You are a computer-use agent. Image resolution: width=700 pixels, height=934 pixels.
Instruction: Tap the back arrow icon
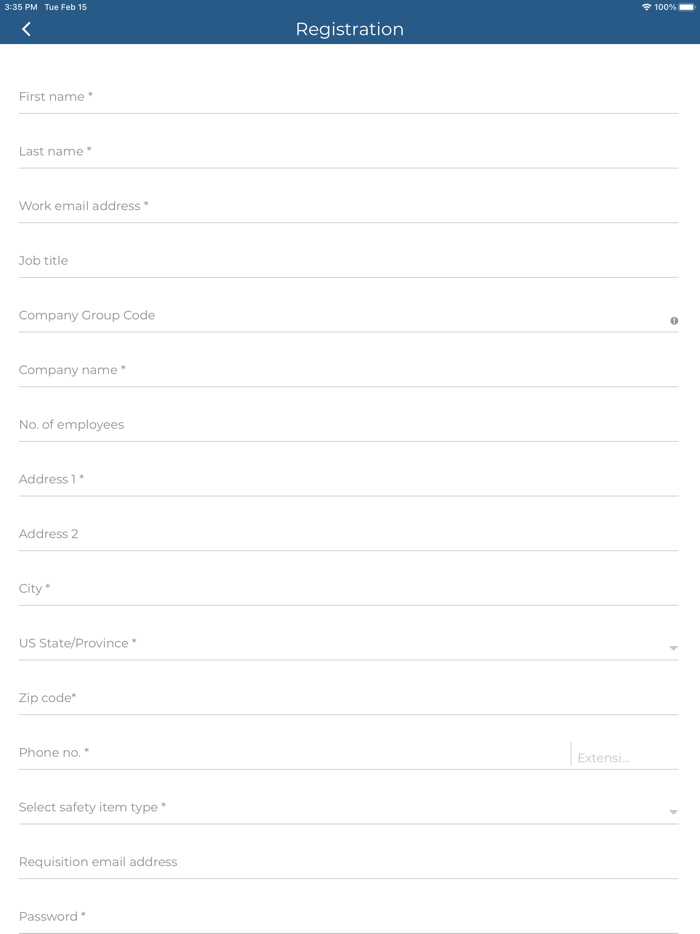(26, 29)
